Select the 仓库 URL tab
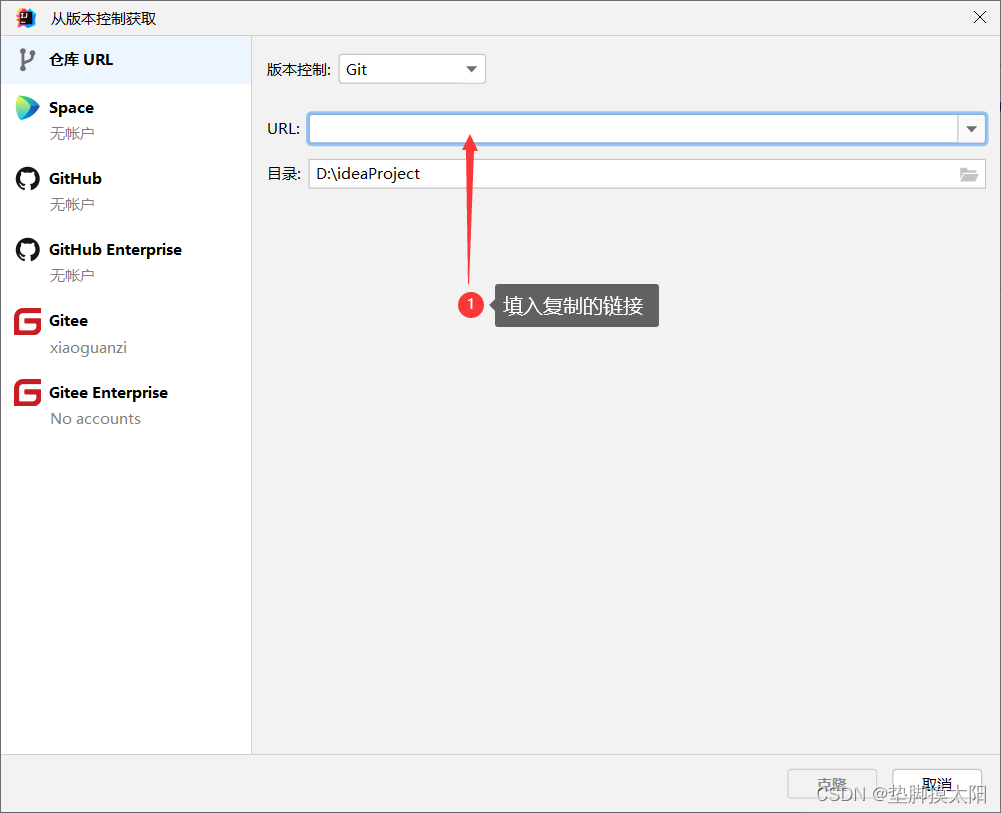1001x813 pixels. (126, 59)
